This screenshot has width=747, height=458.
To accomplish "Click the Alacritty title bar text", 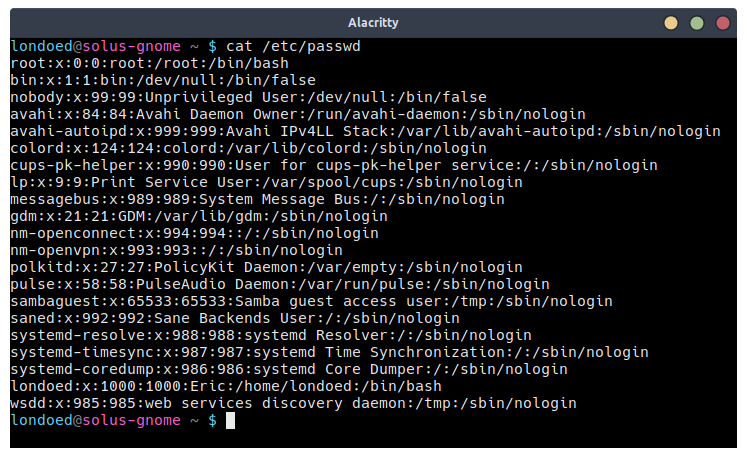I will point(373,22).
